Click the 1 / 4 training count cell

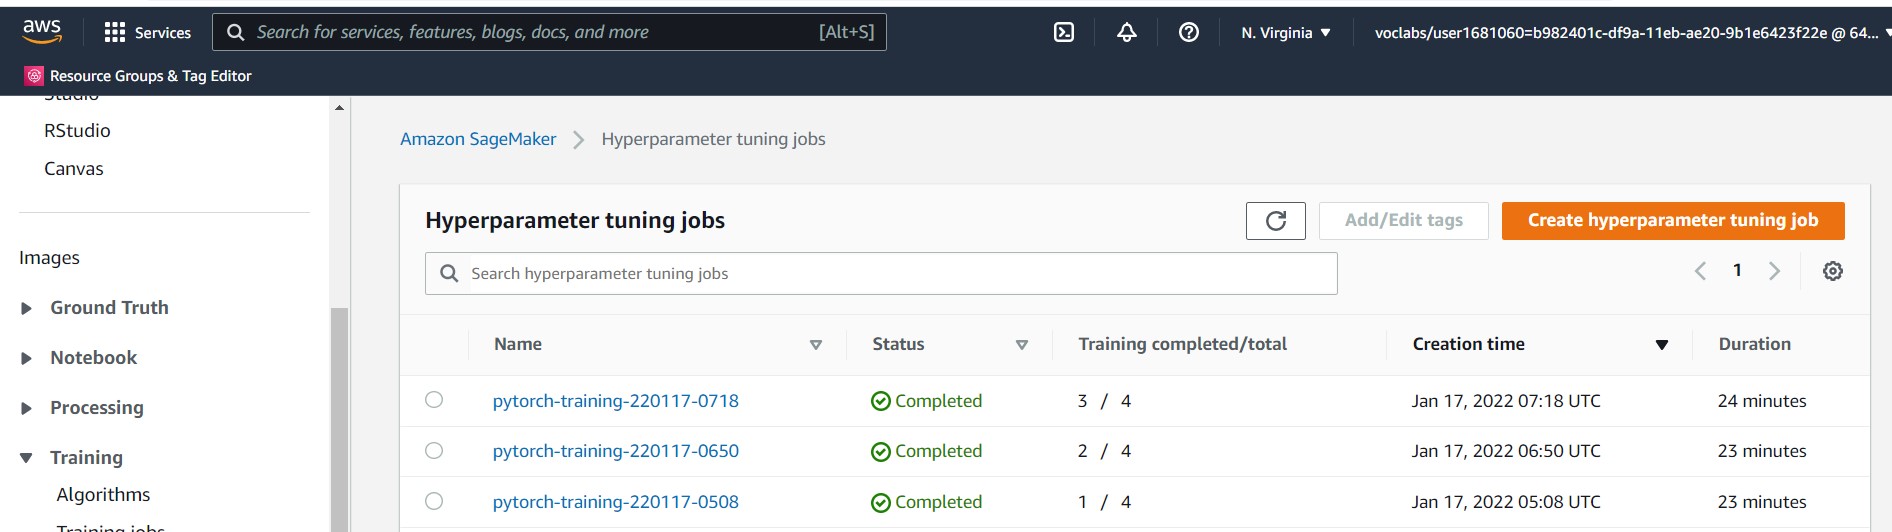[1104, 502]
